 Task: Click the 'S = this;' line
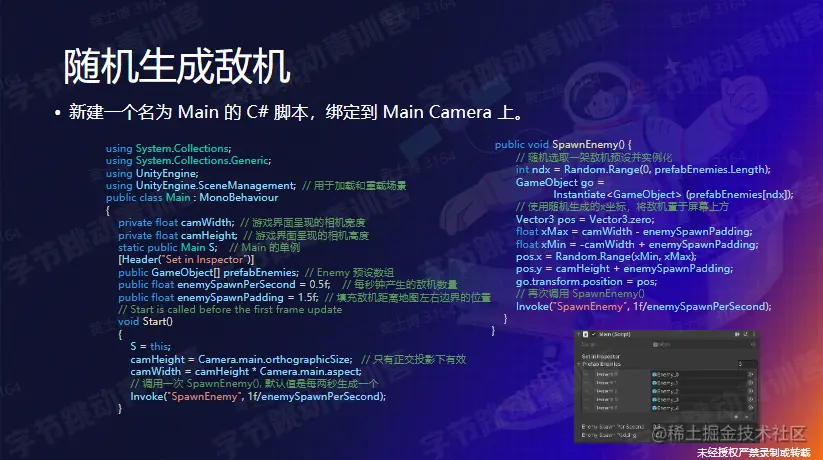click(x=151, y=346)
